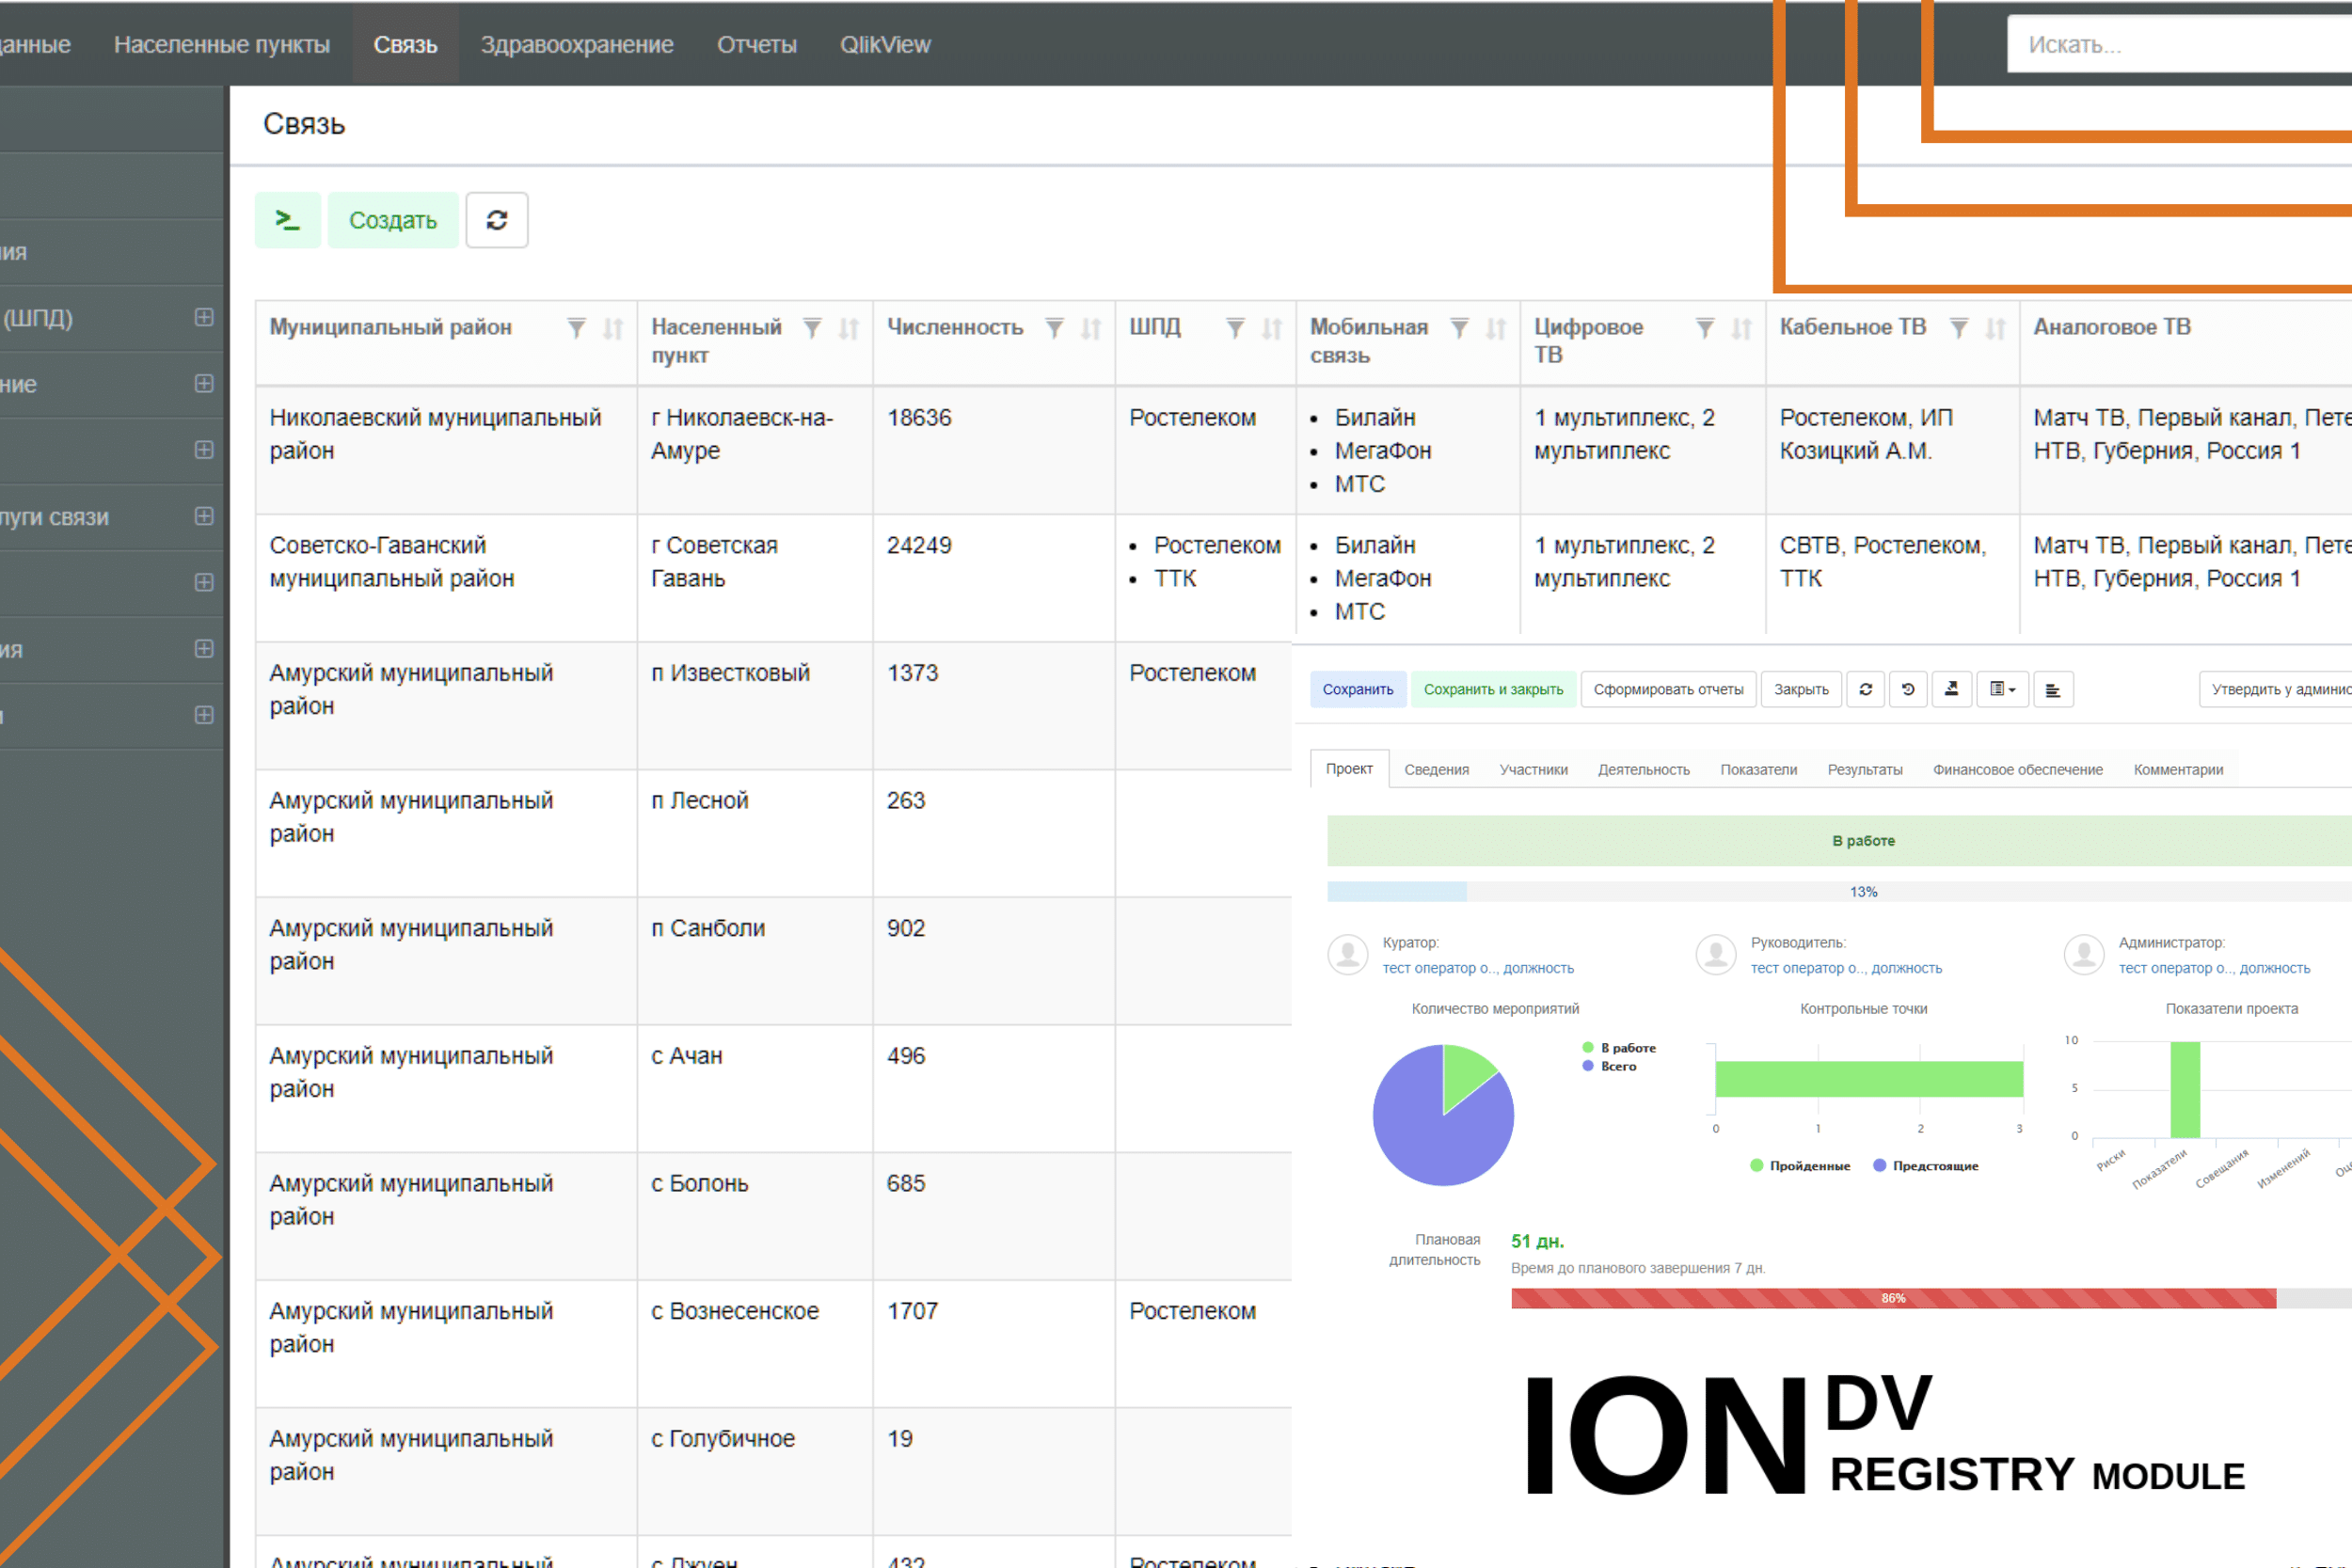
Task: Click the Создать button
Action: point(393,220)
